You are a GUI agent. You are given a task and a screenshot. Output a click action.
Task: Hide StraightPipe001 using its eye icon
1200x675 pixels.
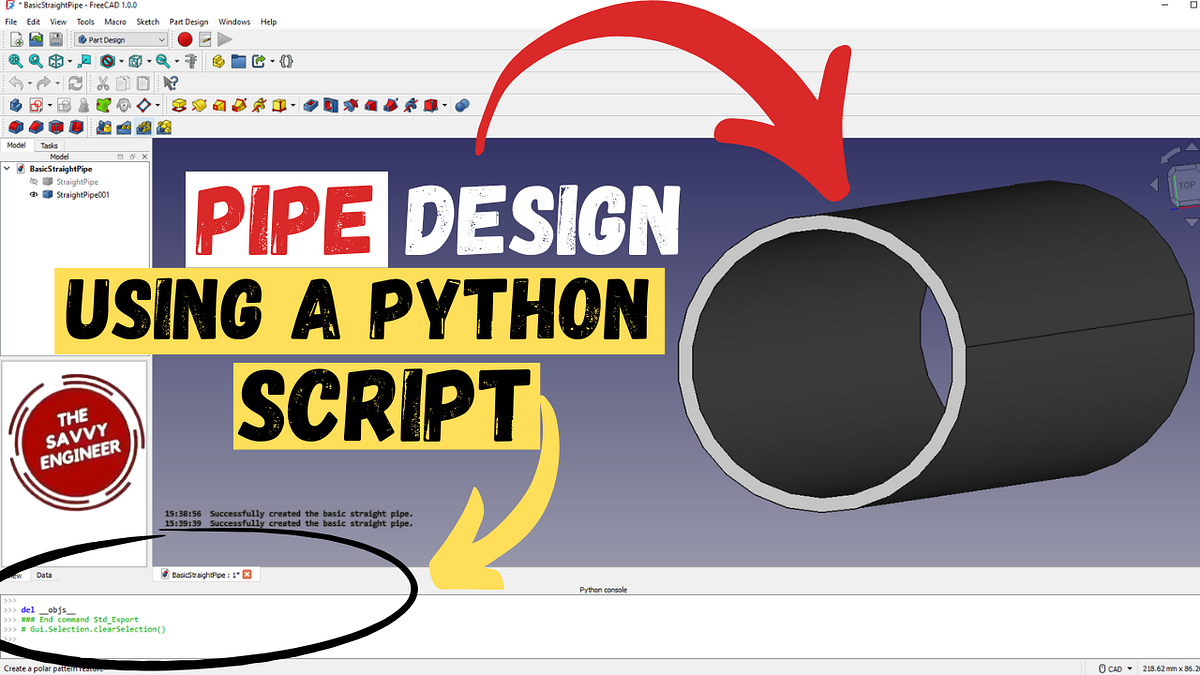[x=33, y=194]
